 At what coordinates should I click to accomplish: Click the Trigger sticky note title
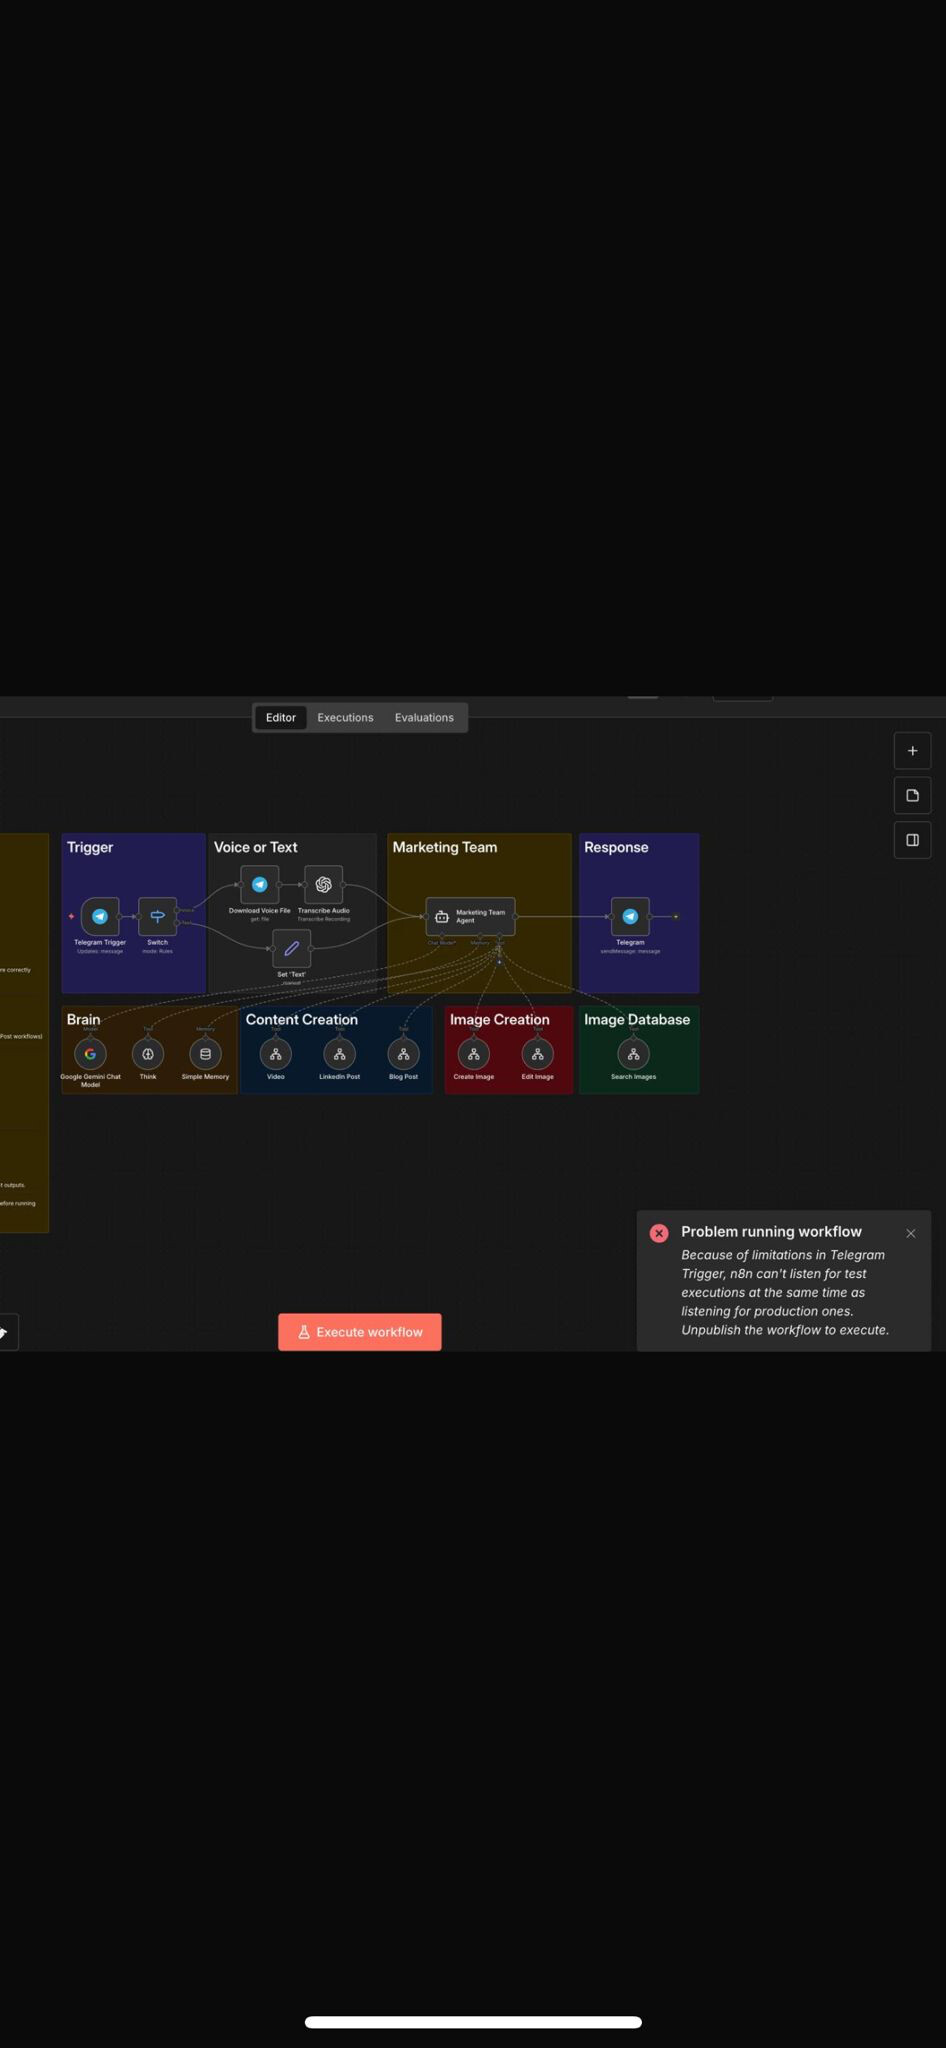(x=90, y=847)
